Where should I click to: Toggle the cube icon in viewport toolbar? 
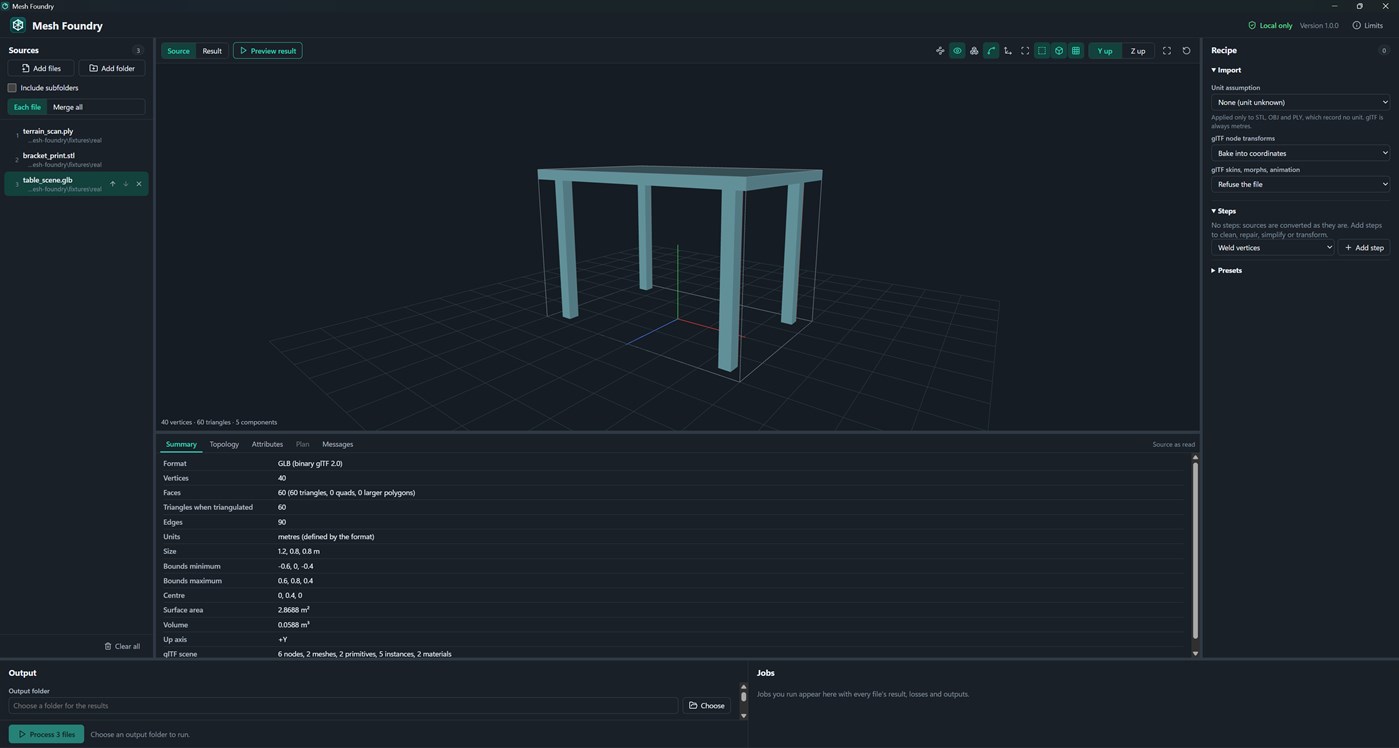point(1059,51)
